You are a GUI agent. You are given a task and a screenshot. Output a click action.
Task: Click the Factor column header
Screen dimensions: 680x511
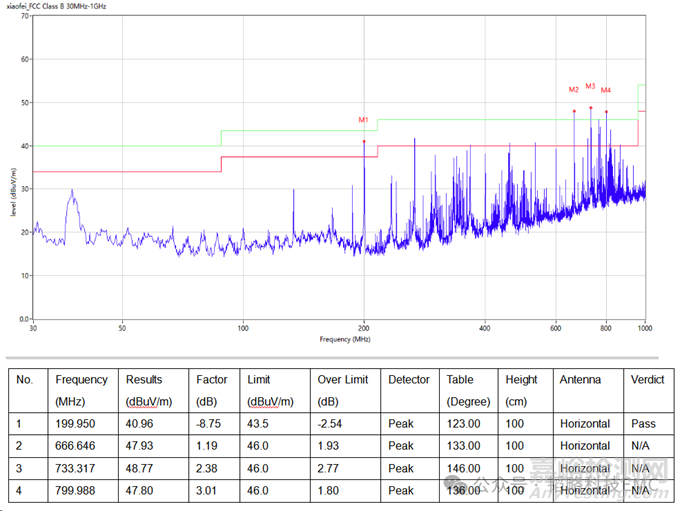coord(211,380)
